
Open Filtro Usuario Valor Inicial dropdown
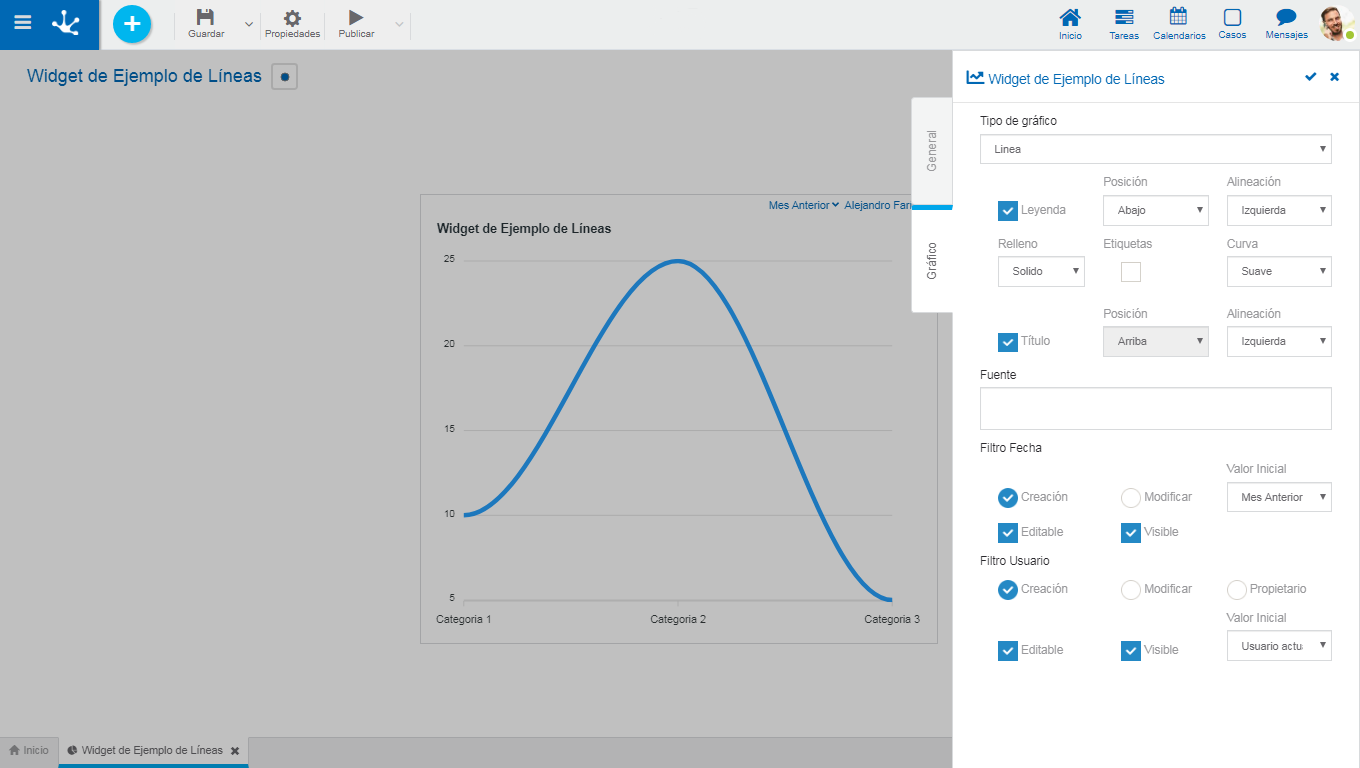point(1279,646)
